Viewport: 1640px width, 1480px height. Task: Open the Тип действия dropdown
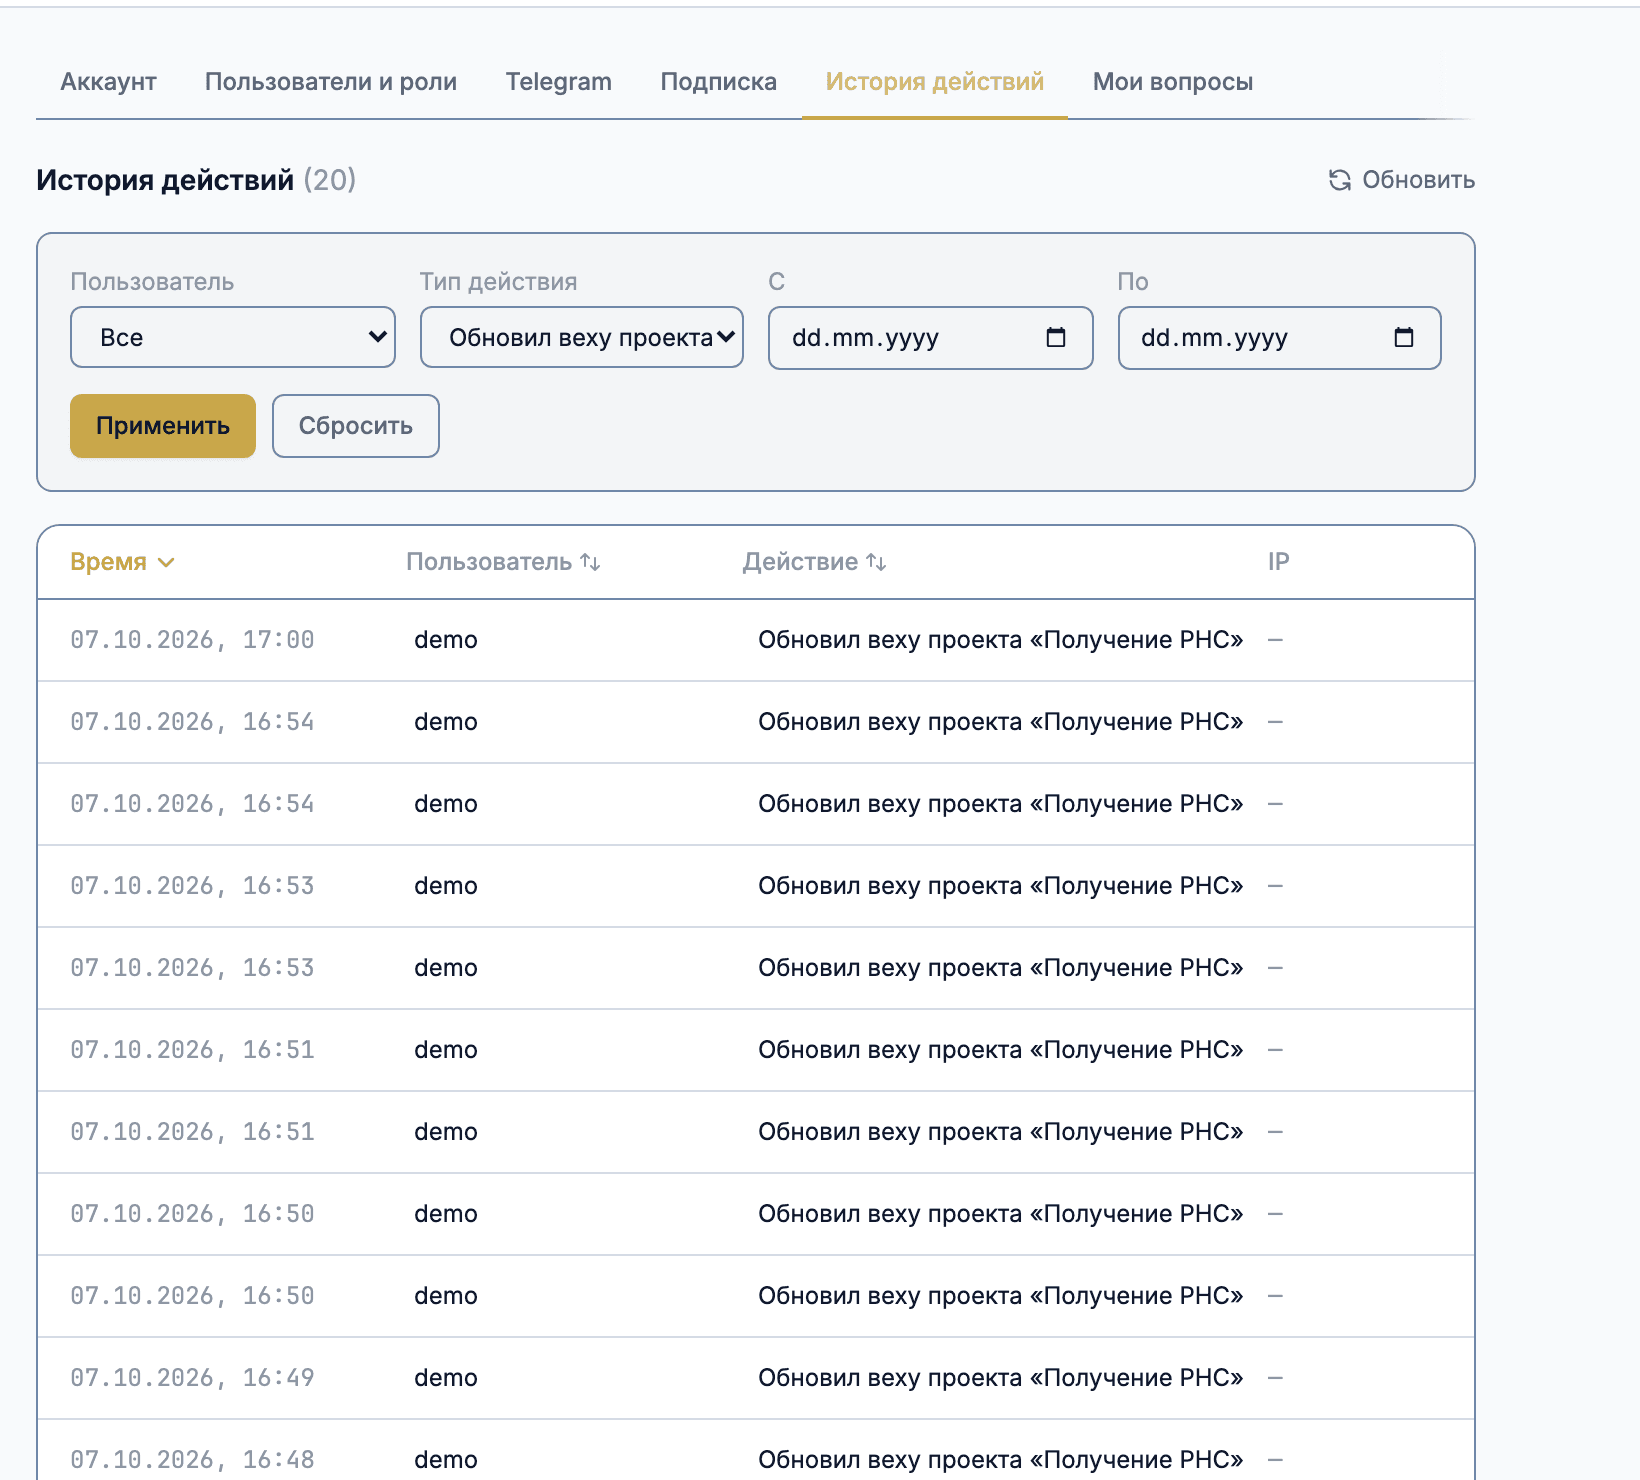pyautogui.click(x=582, y=337)
